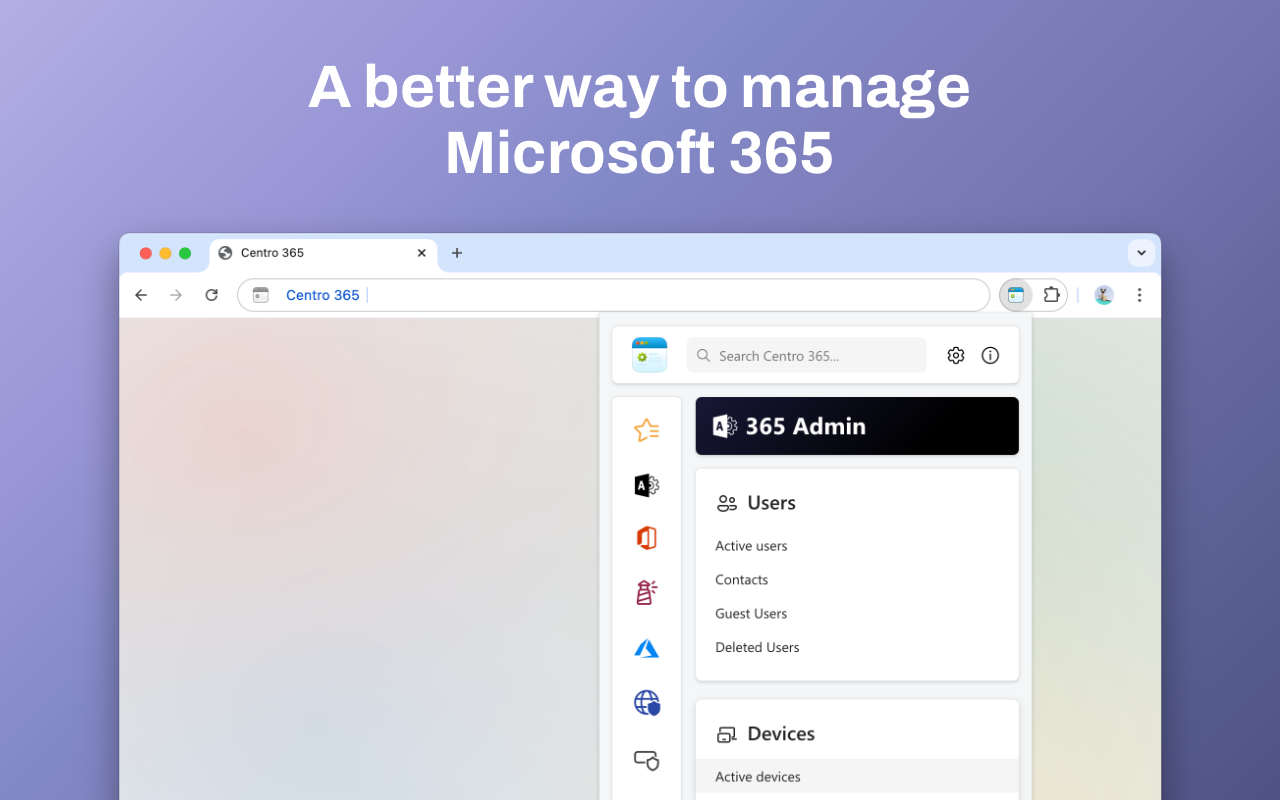This screenshot has width=1280, height=800.
Task: Click the 365 Admin banner button
Action: click(857, 426)
